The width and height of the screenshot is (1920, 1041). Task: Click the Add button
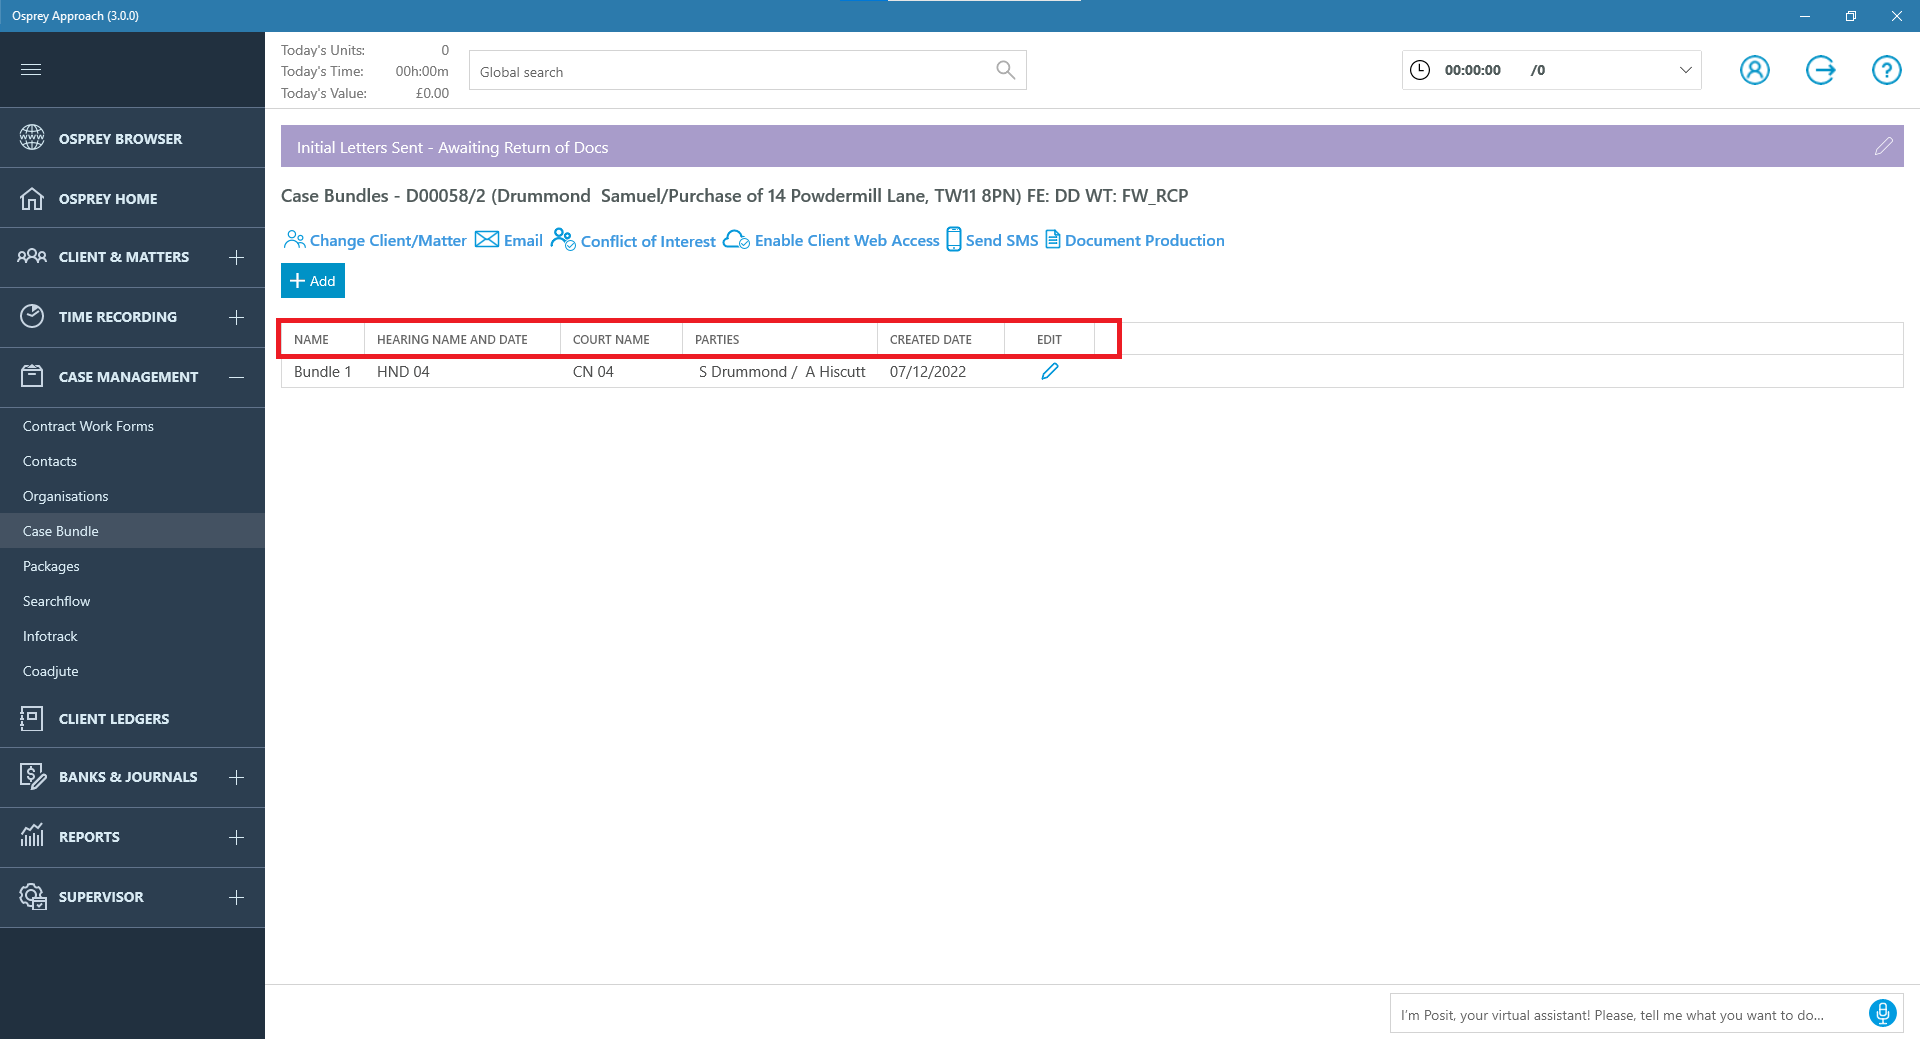[312, 280]
